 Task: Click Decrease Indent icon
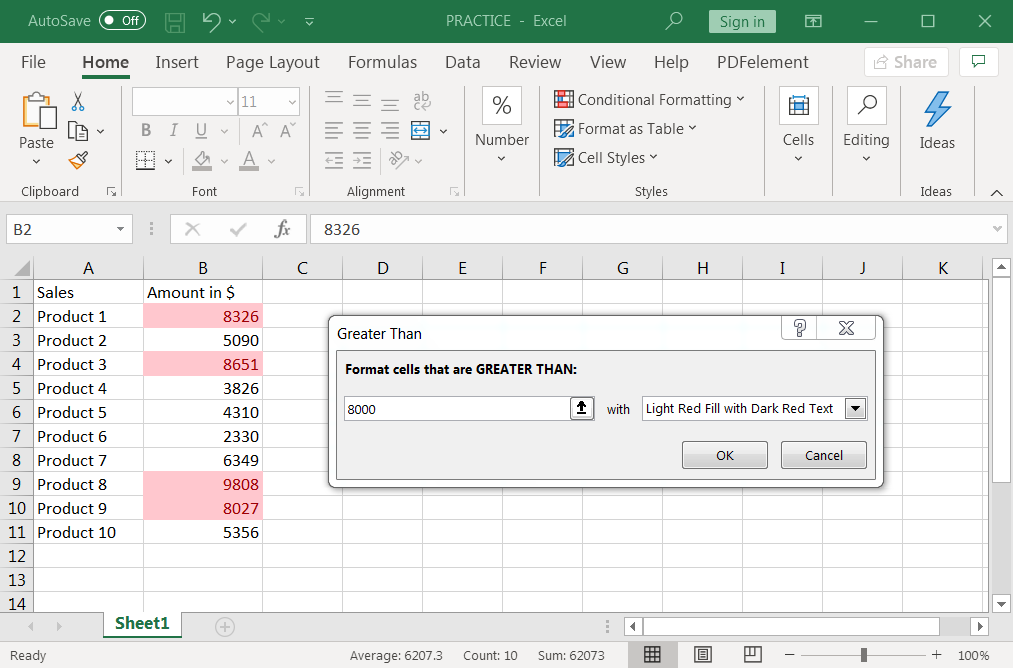click(x=334, y=160)
